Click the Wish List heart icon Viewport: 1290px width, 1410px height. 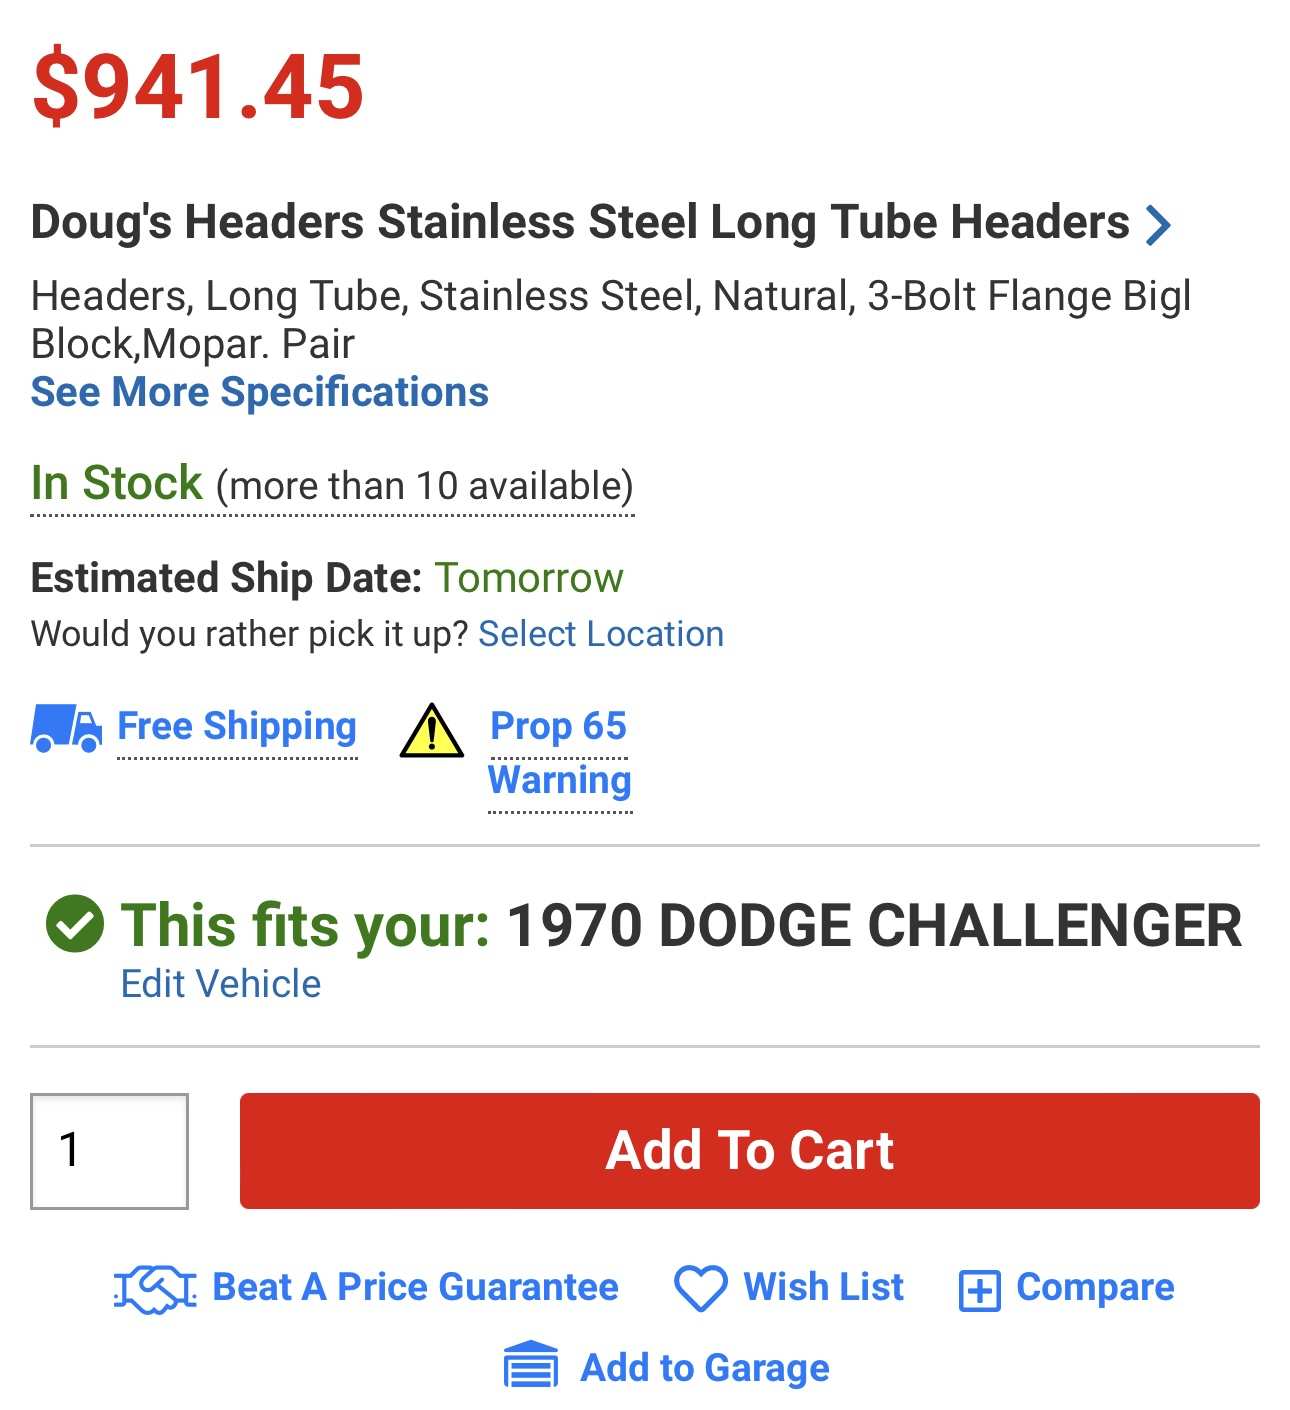(x=700, y=1288)
